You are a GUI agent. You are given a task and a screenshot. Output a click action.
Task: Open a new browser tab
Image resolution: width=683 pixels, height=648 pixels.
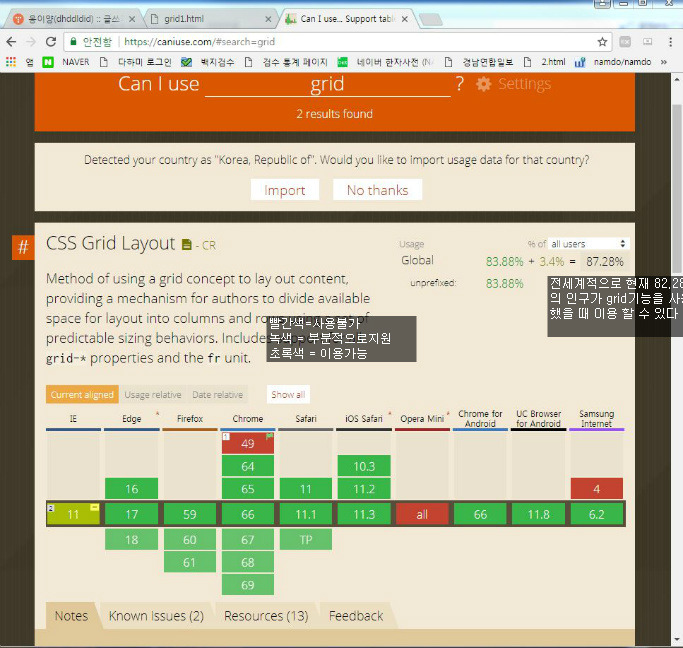click(431, 20)
